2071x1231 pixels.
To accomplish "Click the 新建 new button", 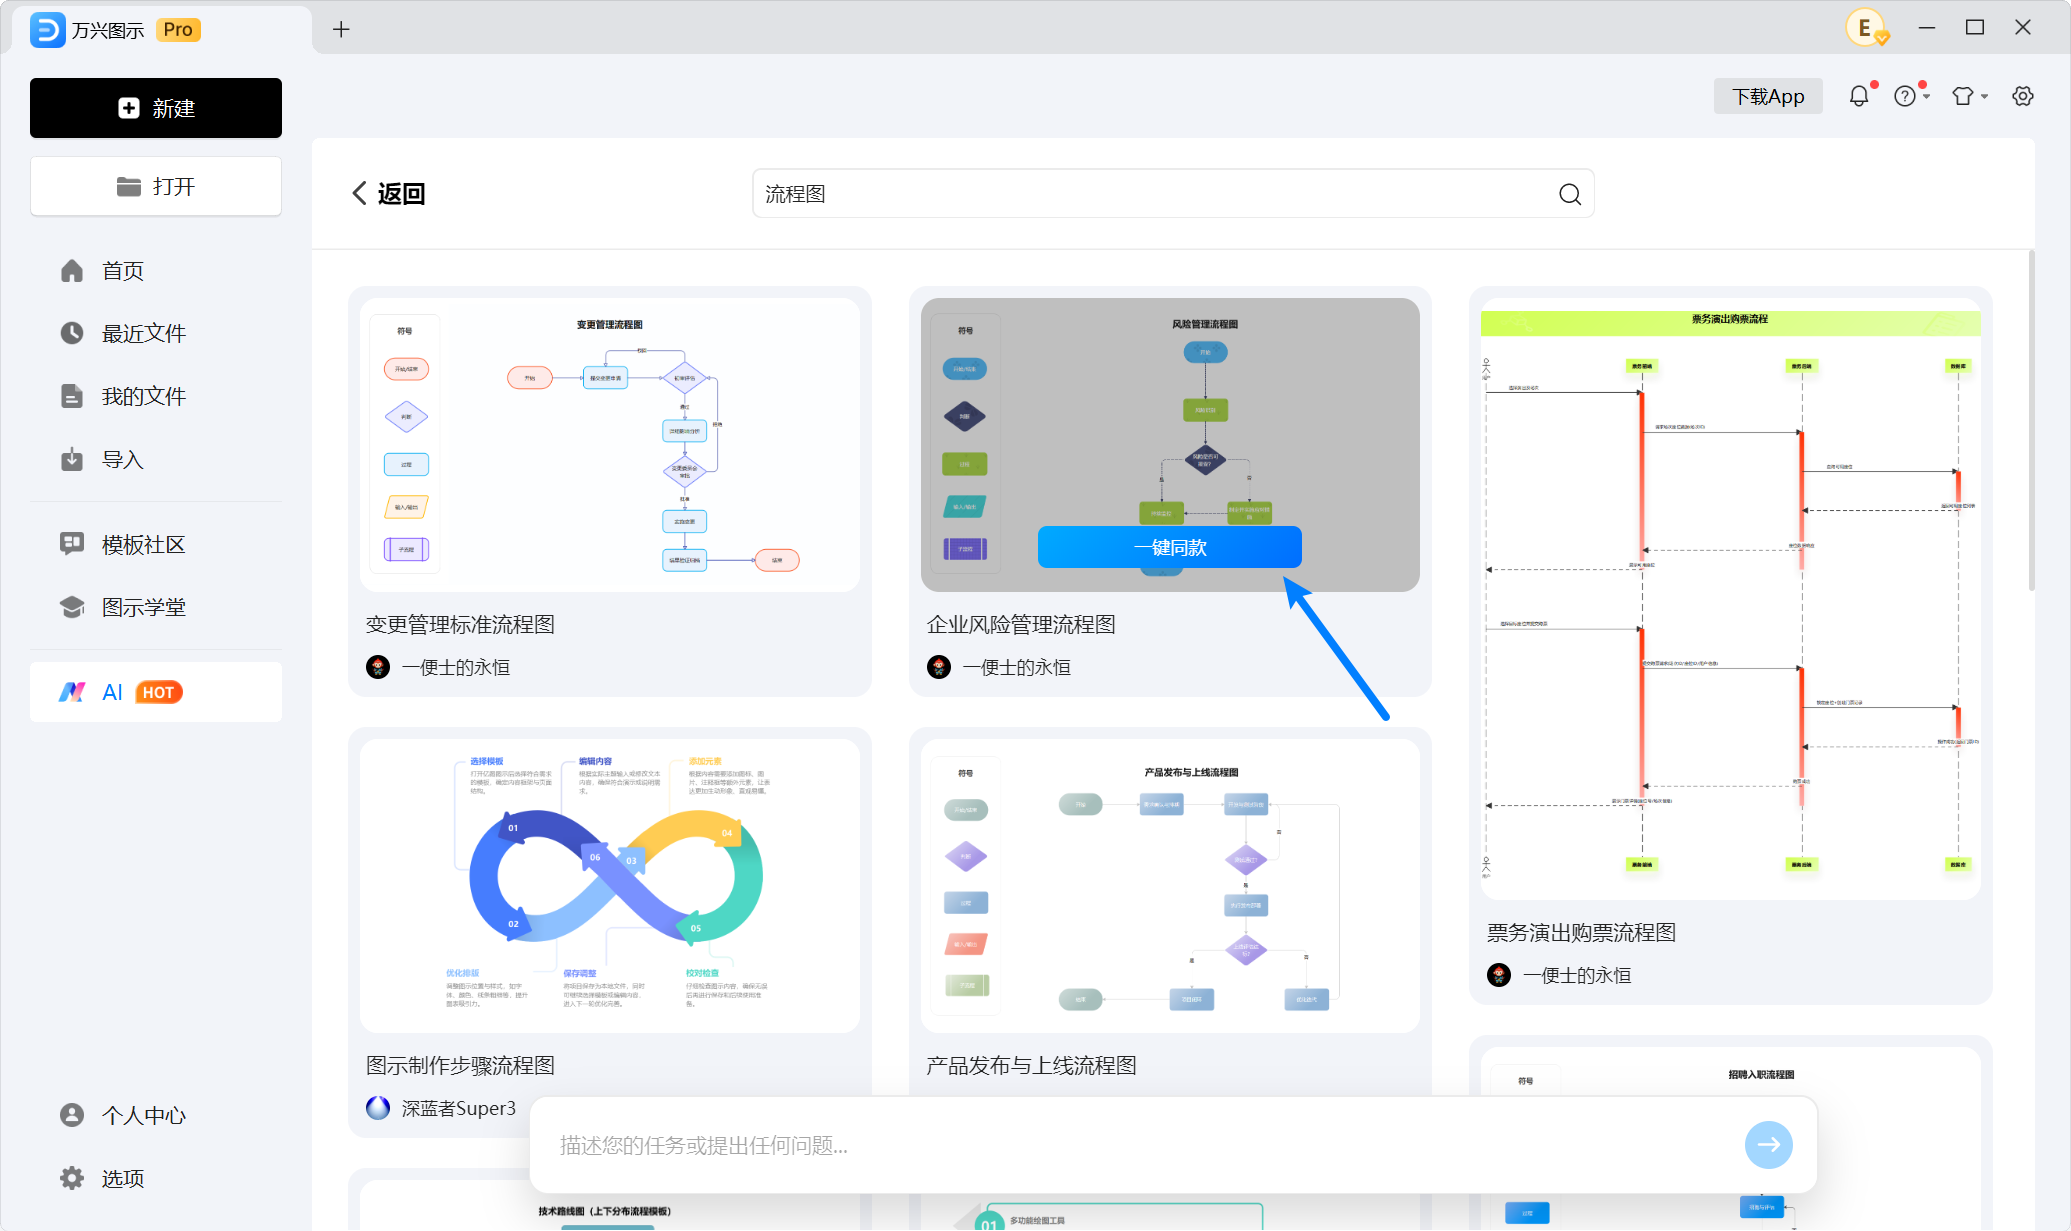I will (156, 108).
